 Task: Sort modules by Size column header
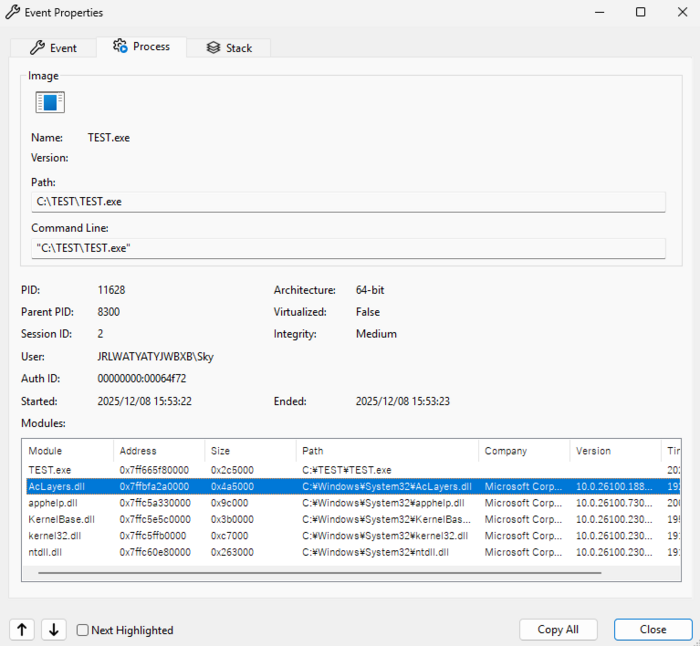click(x=249, y=451)
